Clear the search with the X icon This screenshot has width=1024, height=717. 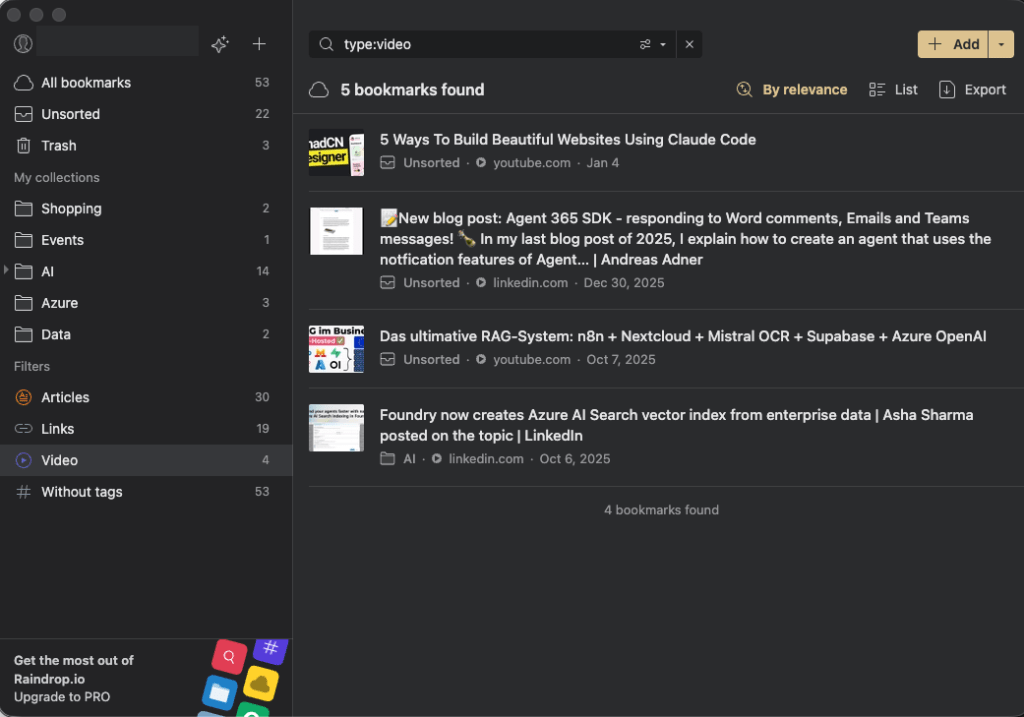point(689,44)
